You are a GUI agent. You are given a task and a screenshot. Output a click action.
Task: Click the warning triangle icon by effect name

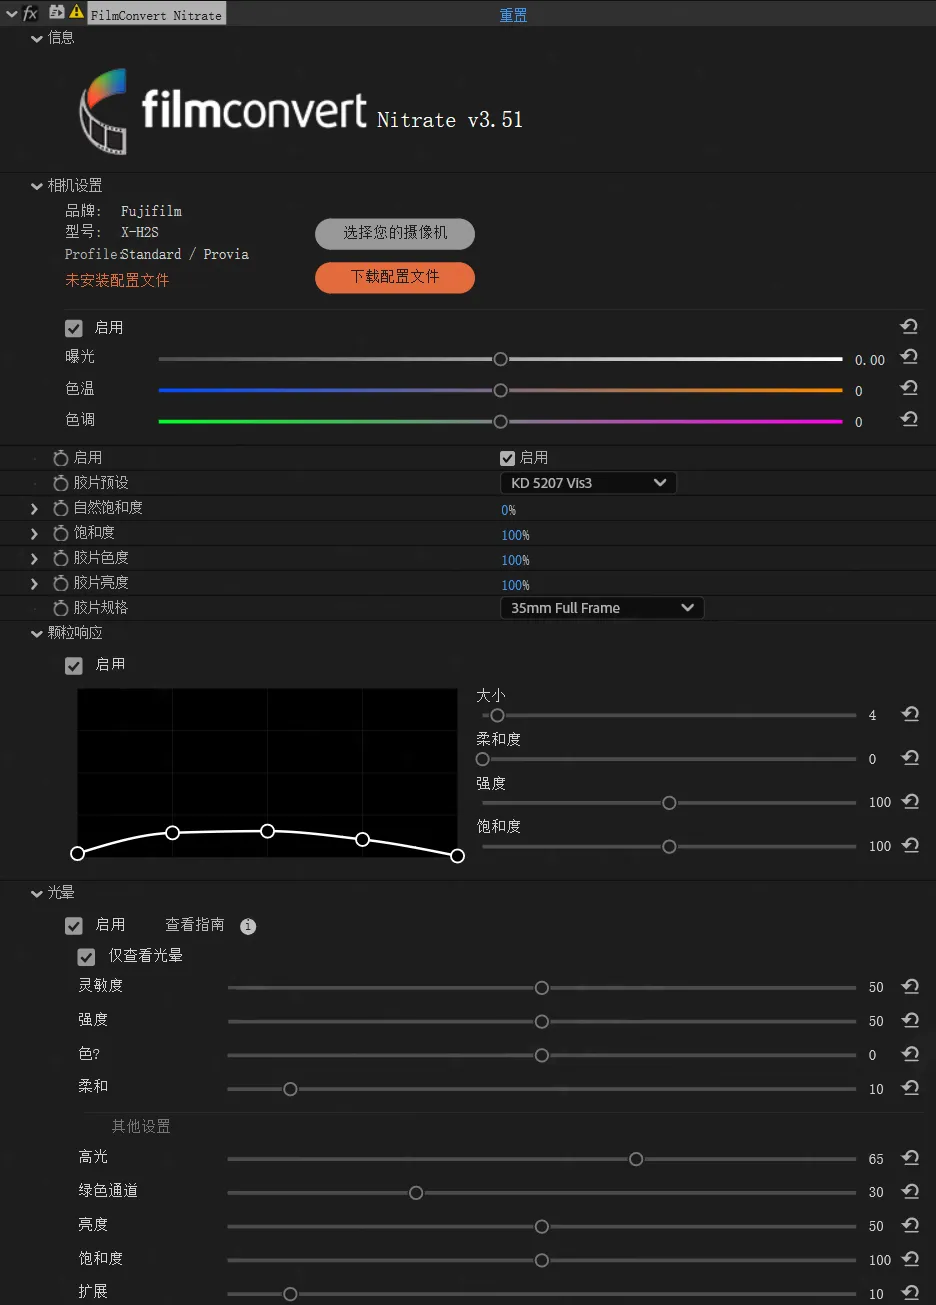(x=76, y=13)
